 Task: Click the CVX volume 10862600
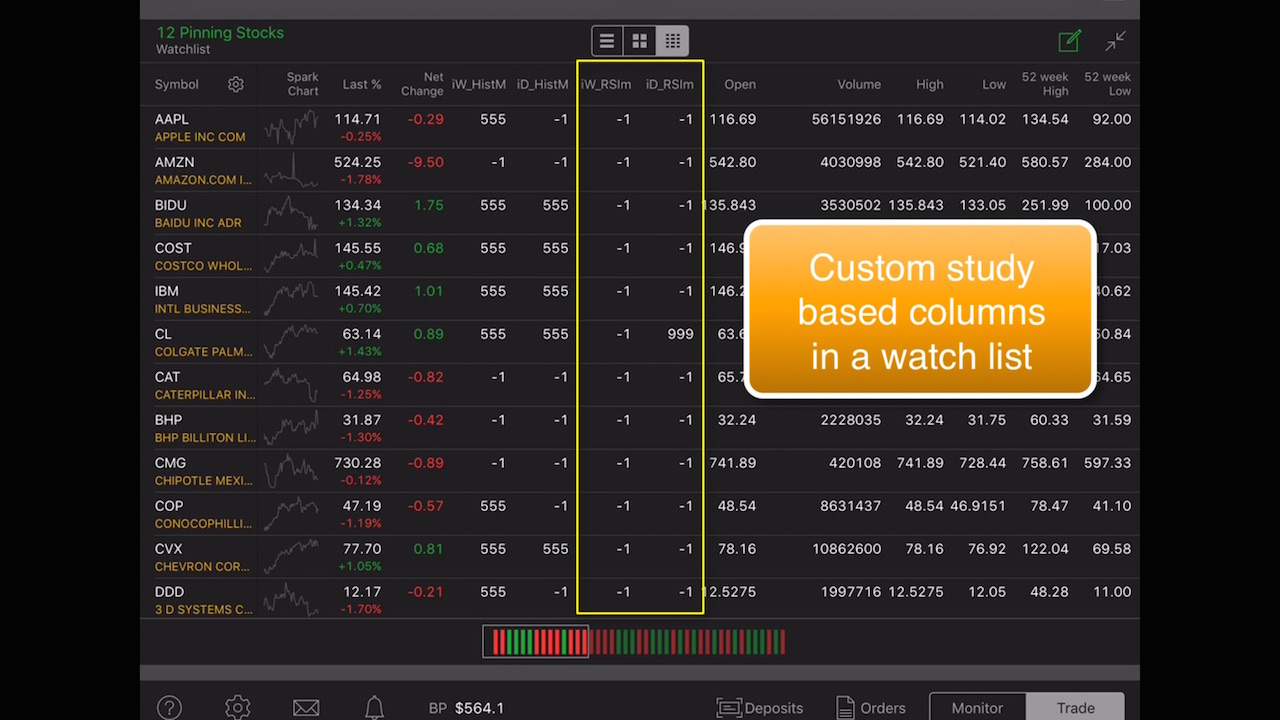pyautogui.click(x=846, y=549)
